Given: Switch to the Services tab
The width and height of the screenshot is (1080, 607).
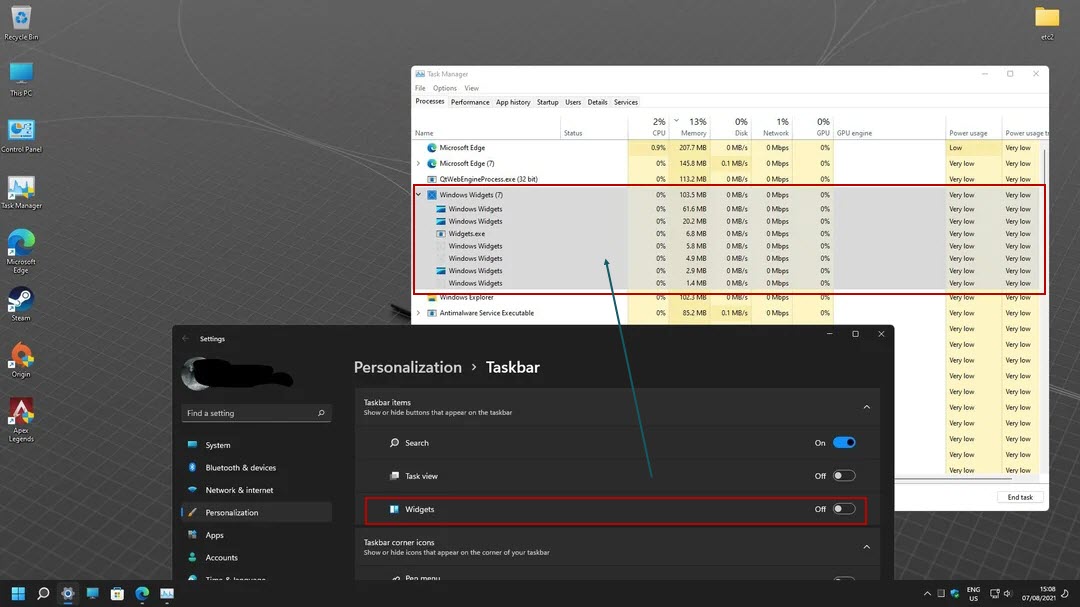Looking at the screenshot, I should pyautogui.click(x=625, y=102).
